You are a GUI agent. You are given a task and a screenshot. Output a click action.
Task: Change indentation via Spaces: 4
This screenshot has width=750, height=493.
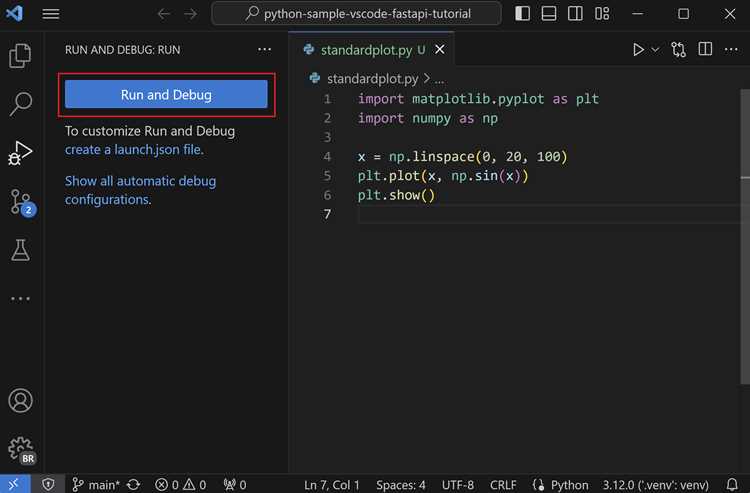pos(400,484)
